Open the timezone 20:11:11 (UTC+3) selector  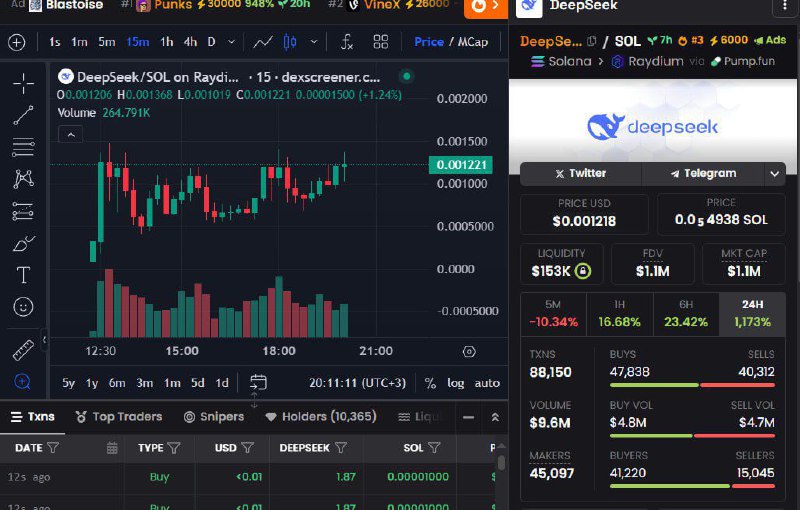pyautogui.click(x=357, y=383)
